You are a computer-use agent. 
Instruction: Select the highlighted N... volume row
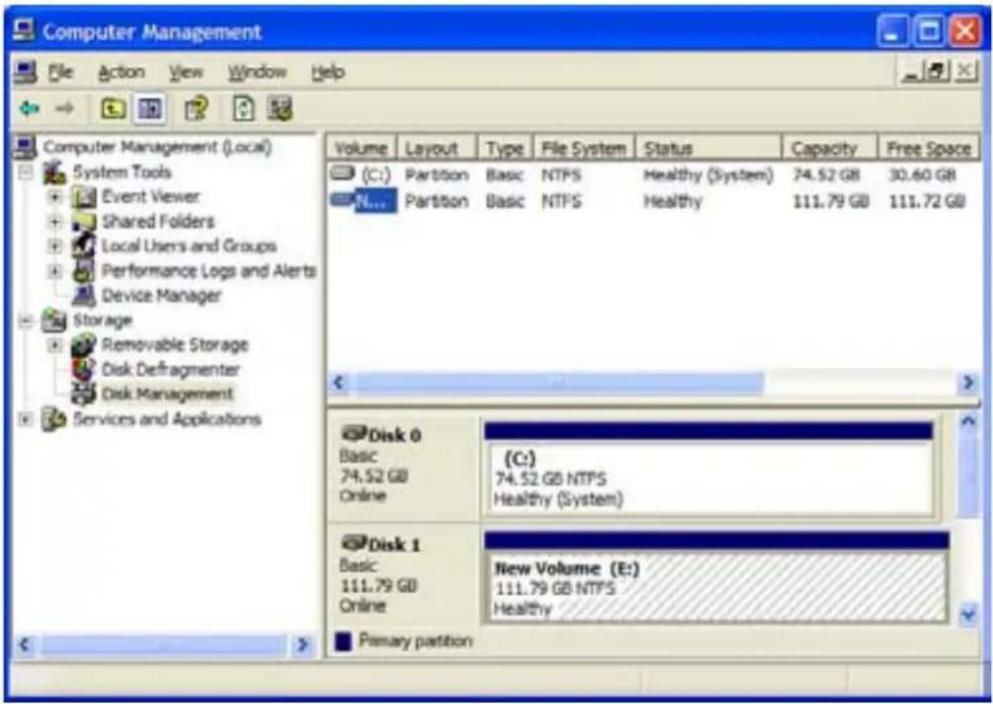pyautogui.click(x=652, y=201)
